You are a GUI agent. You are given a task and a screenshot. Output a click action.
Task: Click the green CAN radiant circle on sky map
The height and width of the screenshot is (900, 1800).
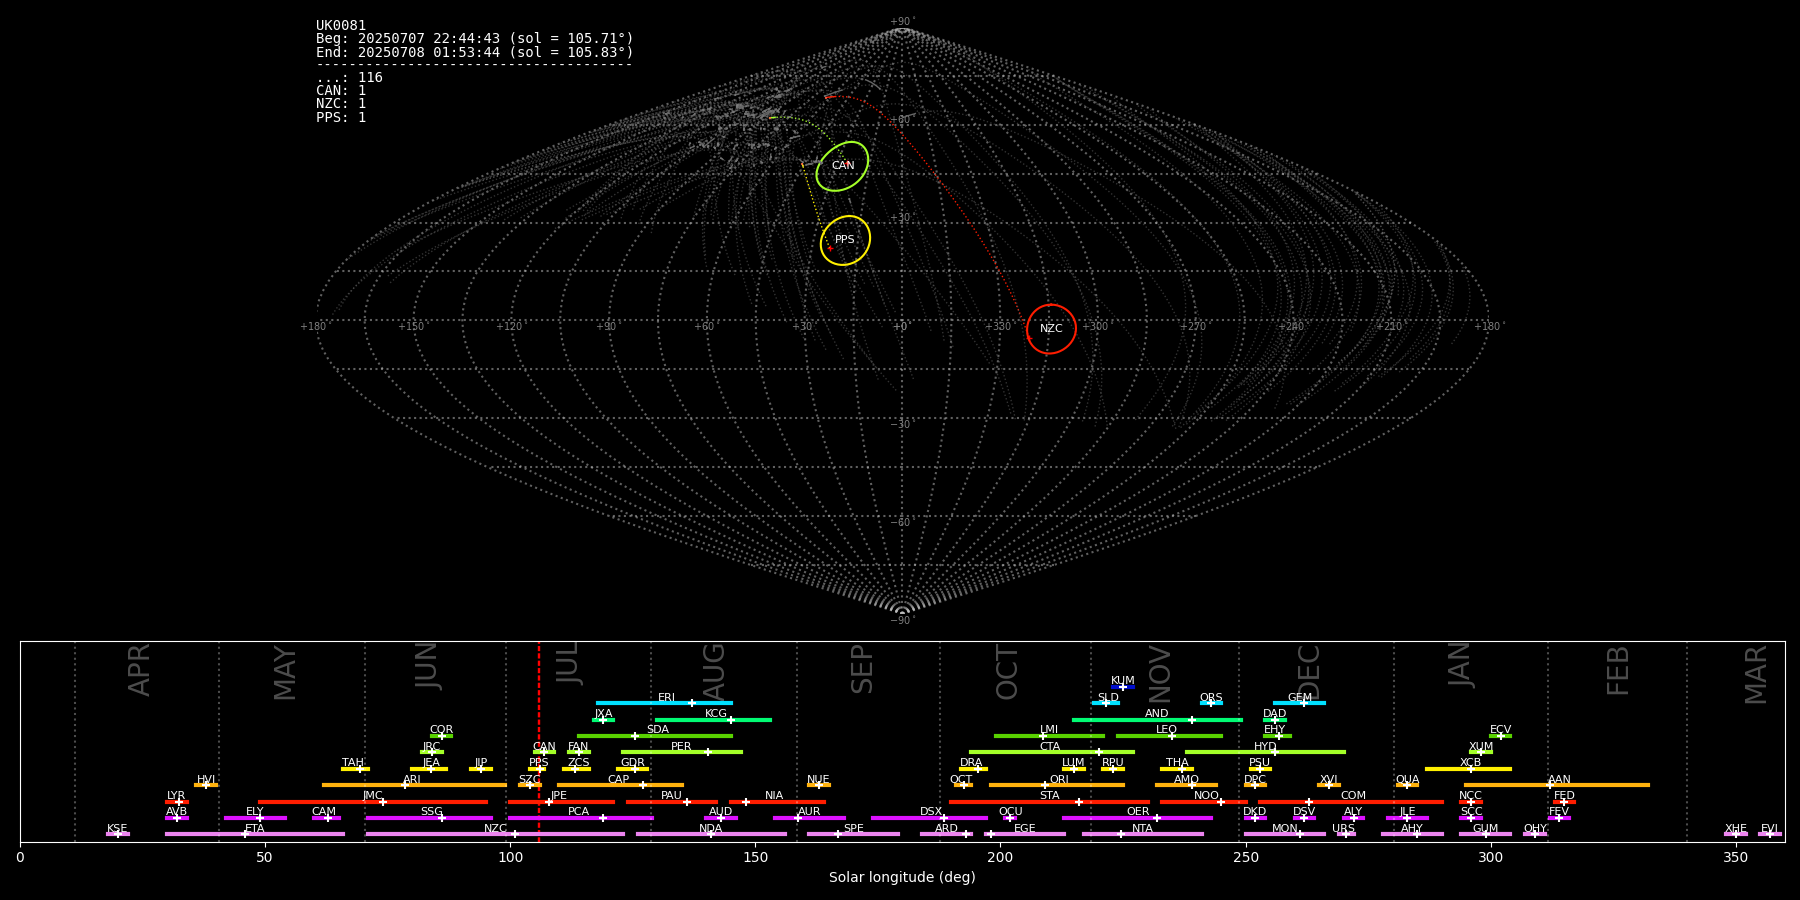(x=842, y=166)
